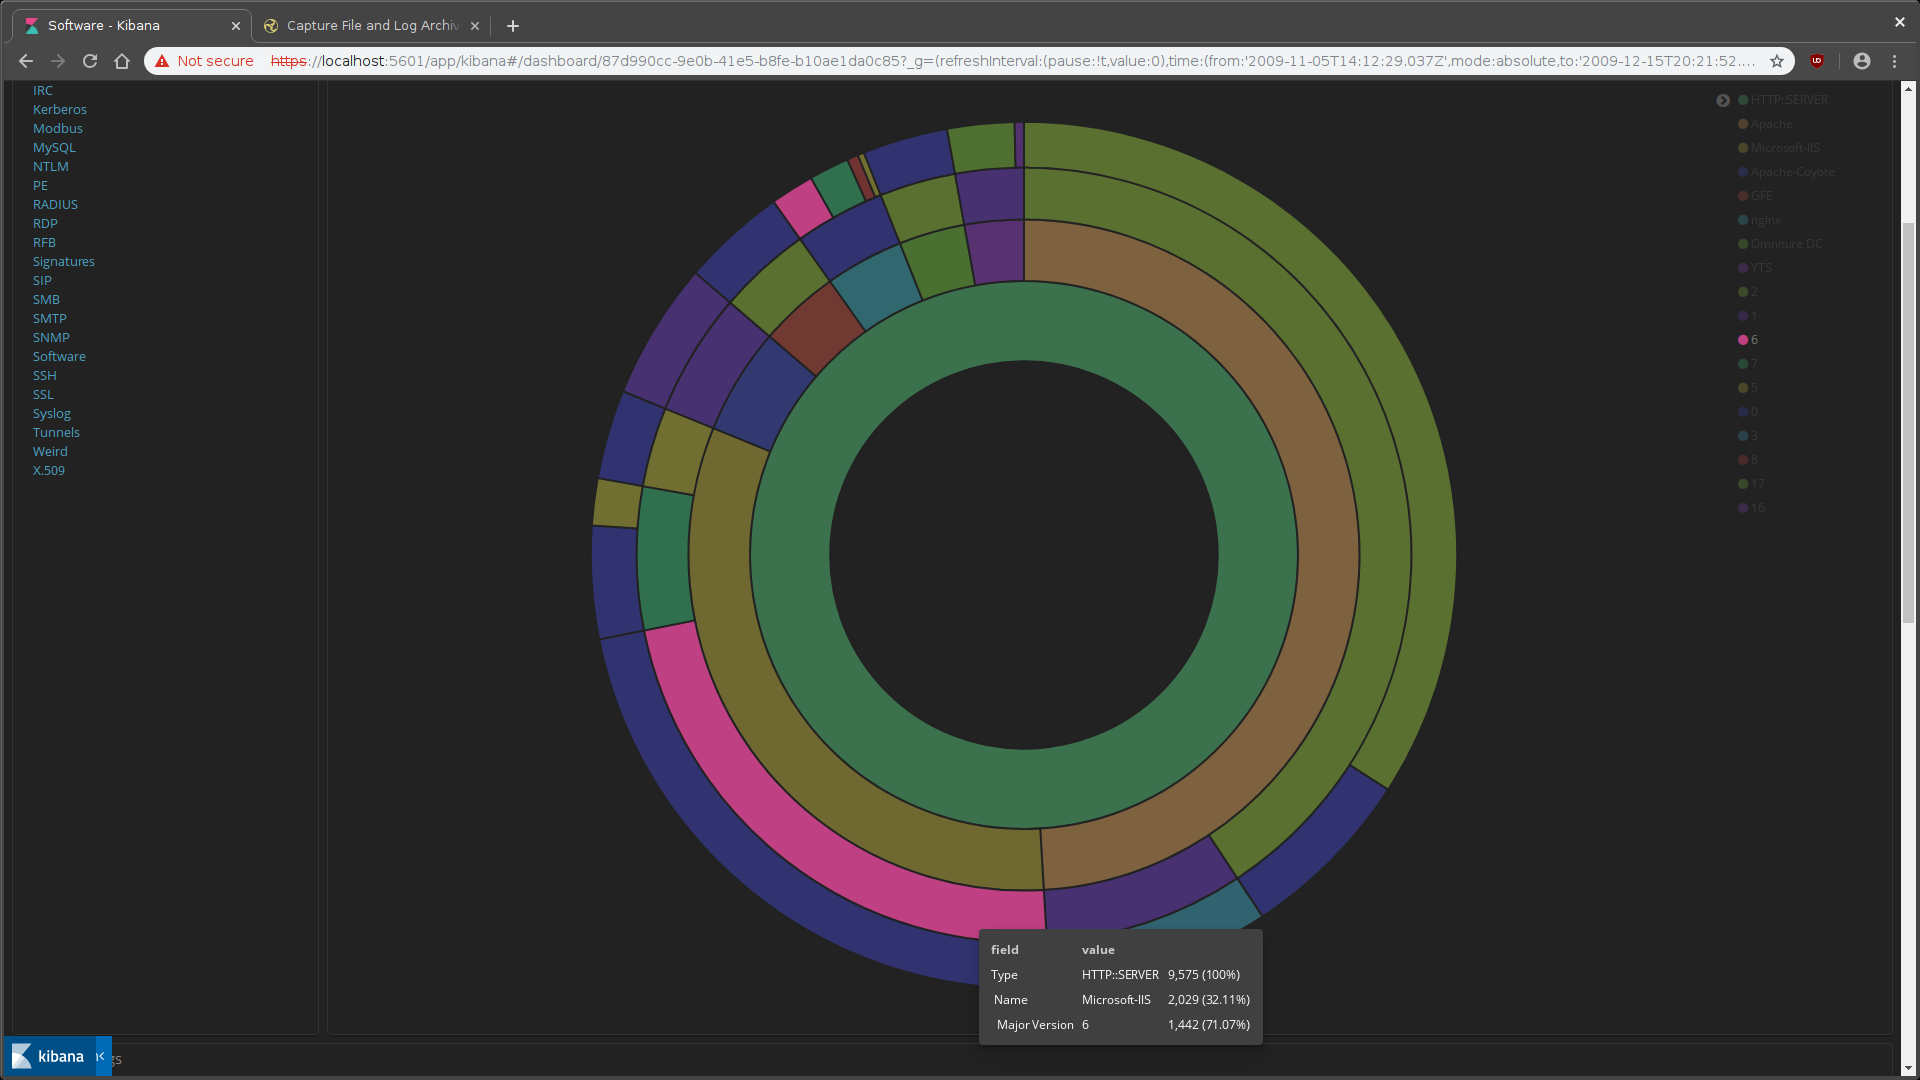Go to the browser home page icon
This screenshot has width=1920, height=1080.
(x=122, y=61)
